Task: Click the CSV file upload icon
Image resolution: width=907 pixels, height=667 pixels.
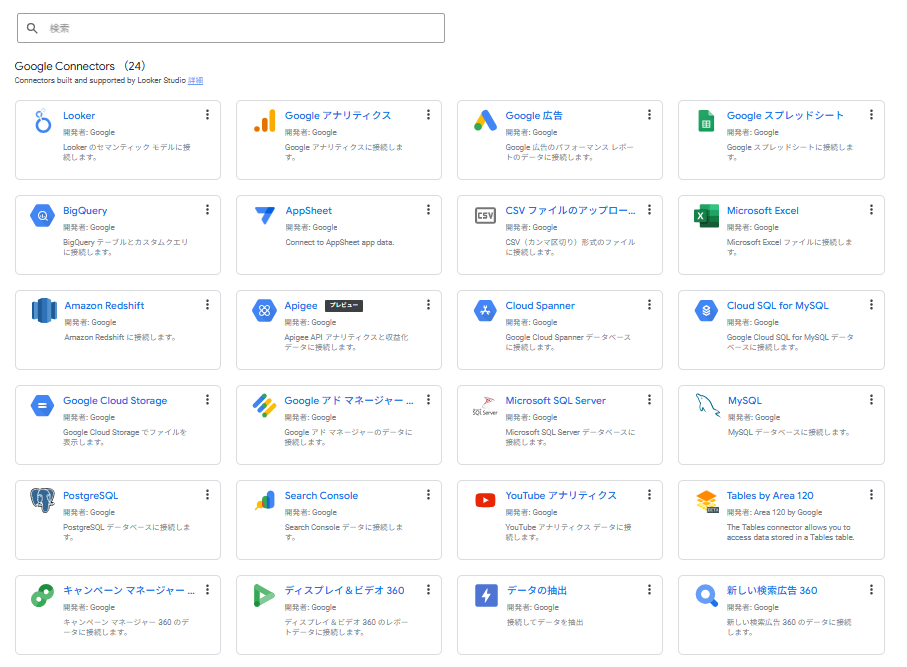Action: pos(485,216)
